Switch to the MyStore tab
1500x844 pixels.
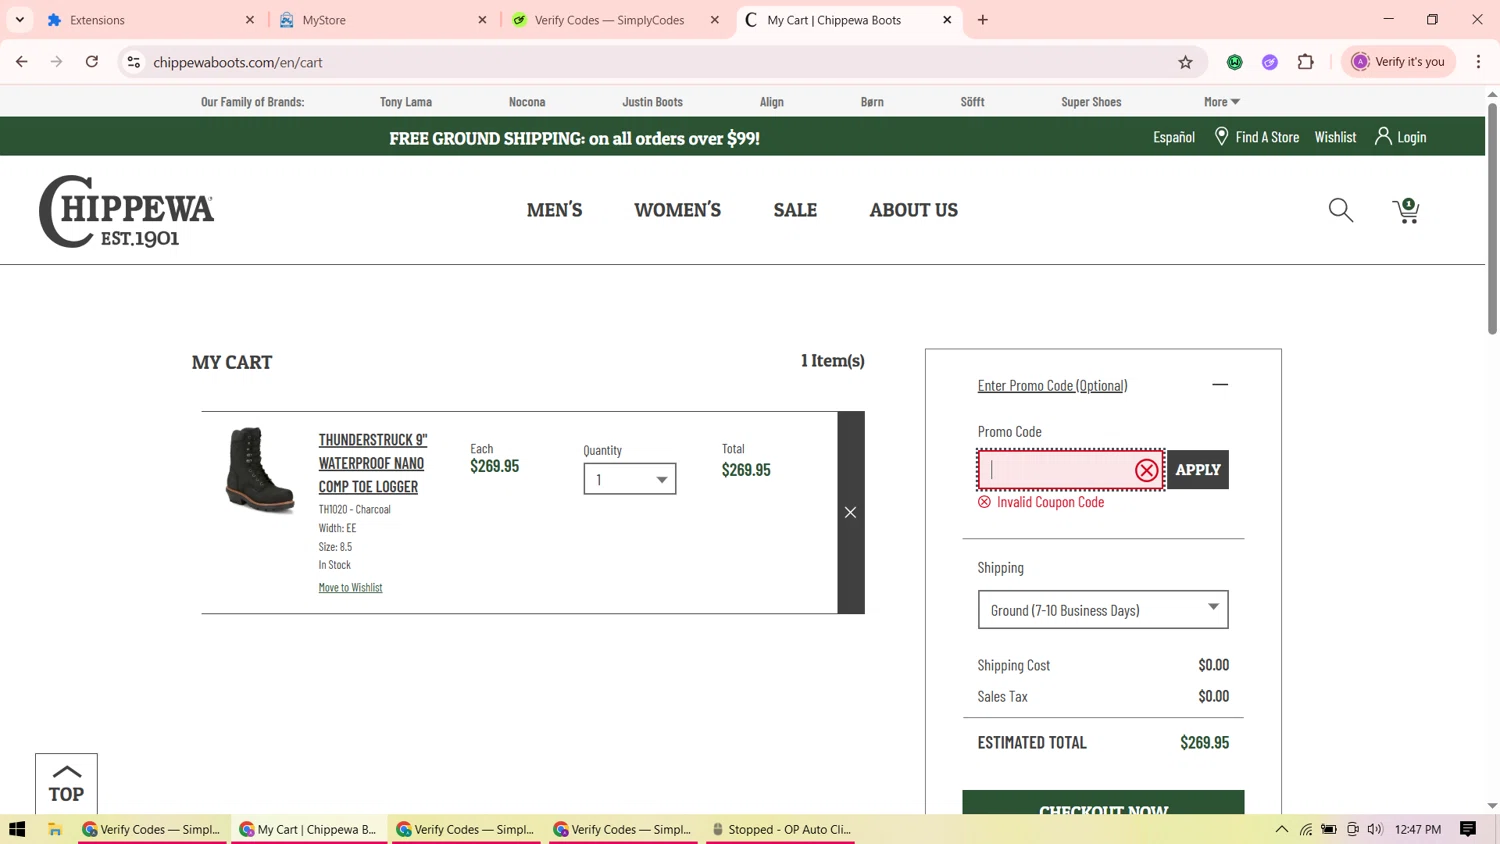(x=383, y=20)
